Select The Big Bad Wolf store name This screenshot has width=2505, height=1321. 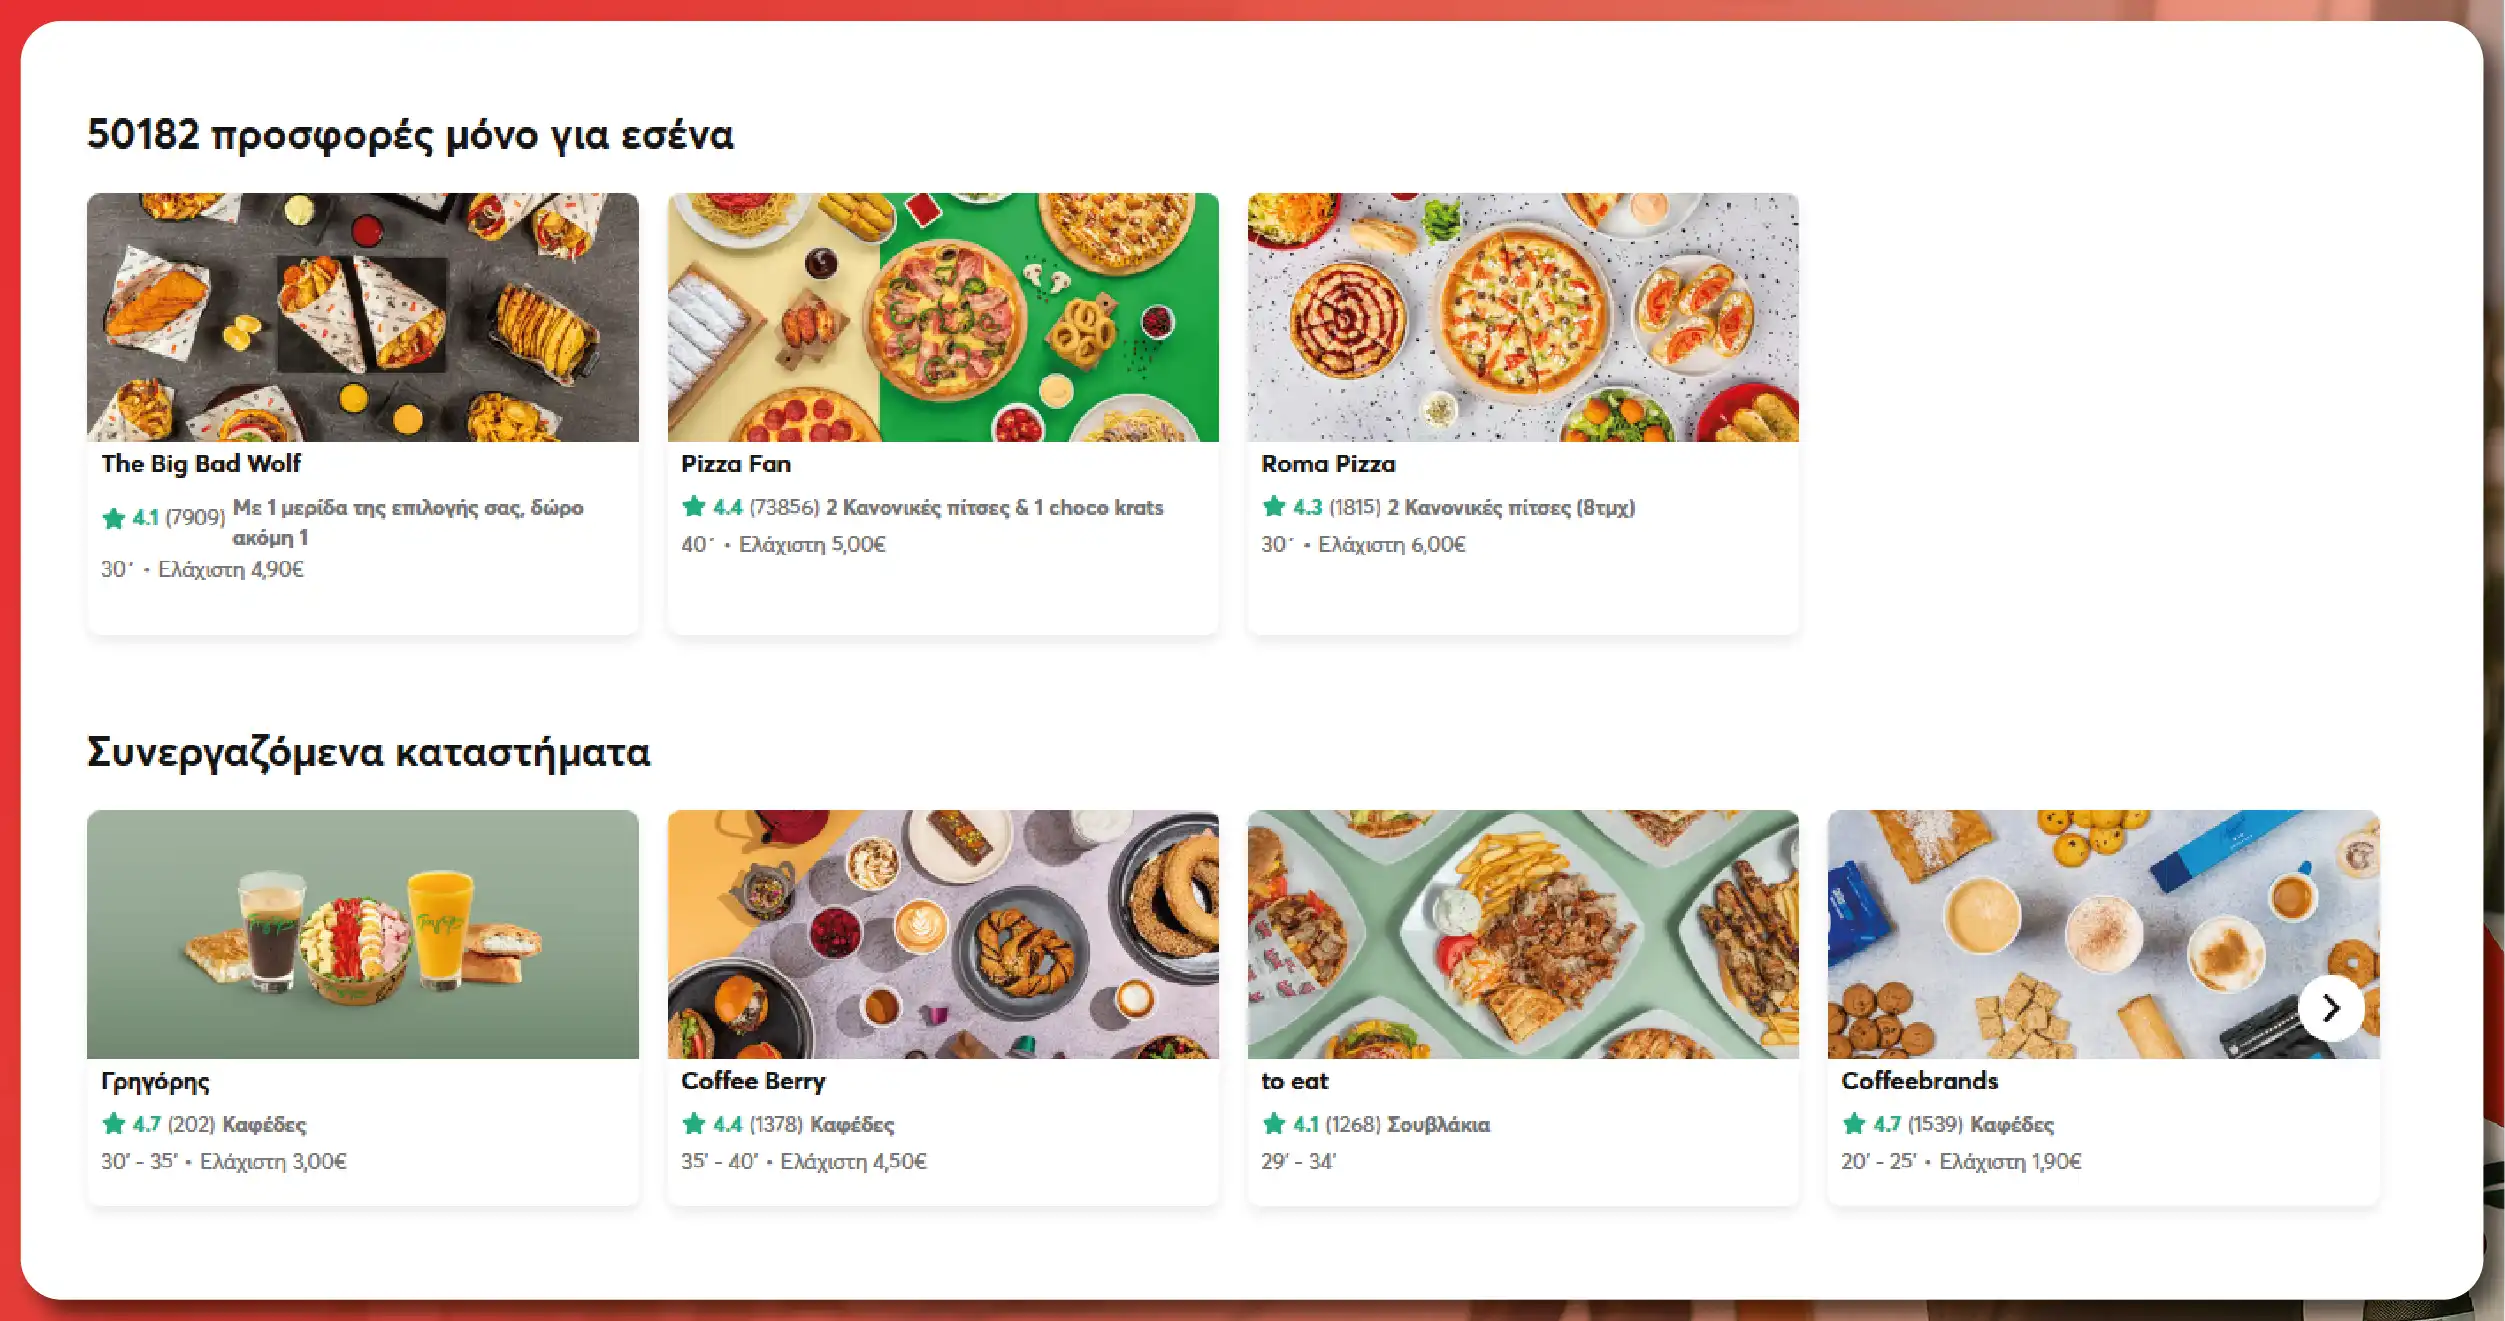[x=201, y=464]
